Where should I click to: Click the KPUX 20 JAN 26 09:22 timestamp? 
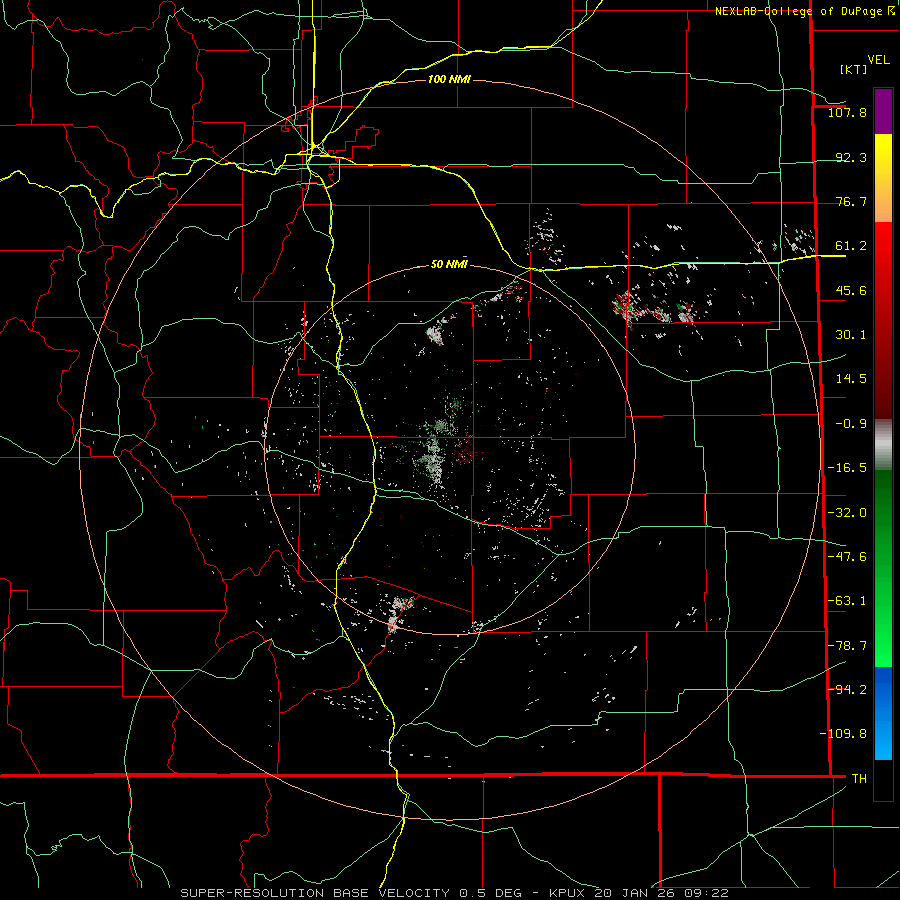pos(639,893)
